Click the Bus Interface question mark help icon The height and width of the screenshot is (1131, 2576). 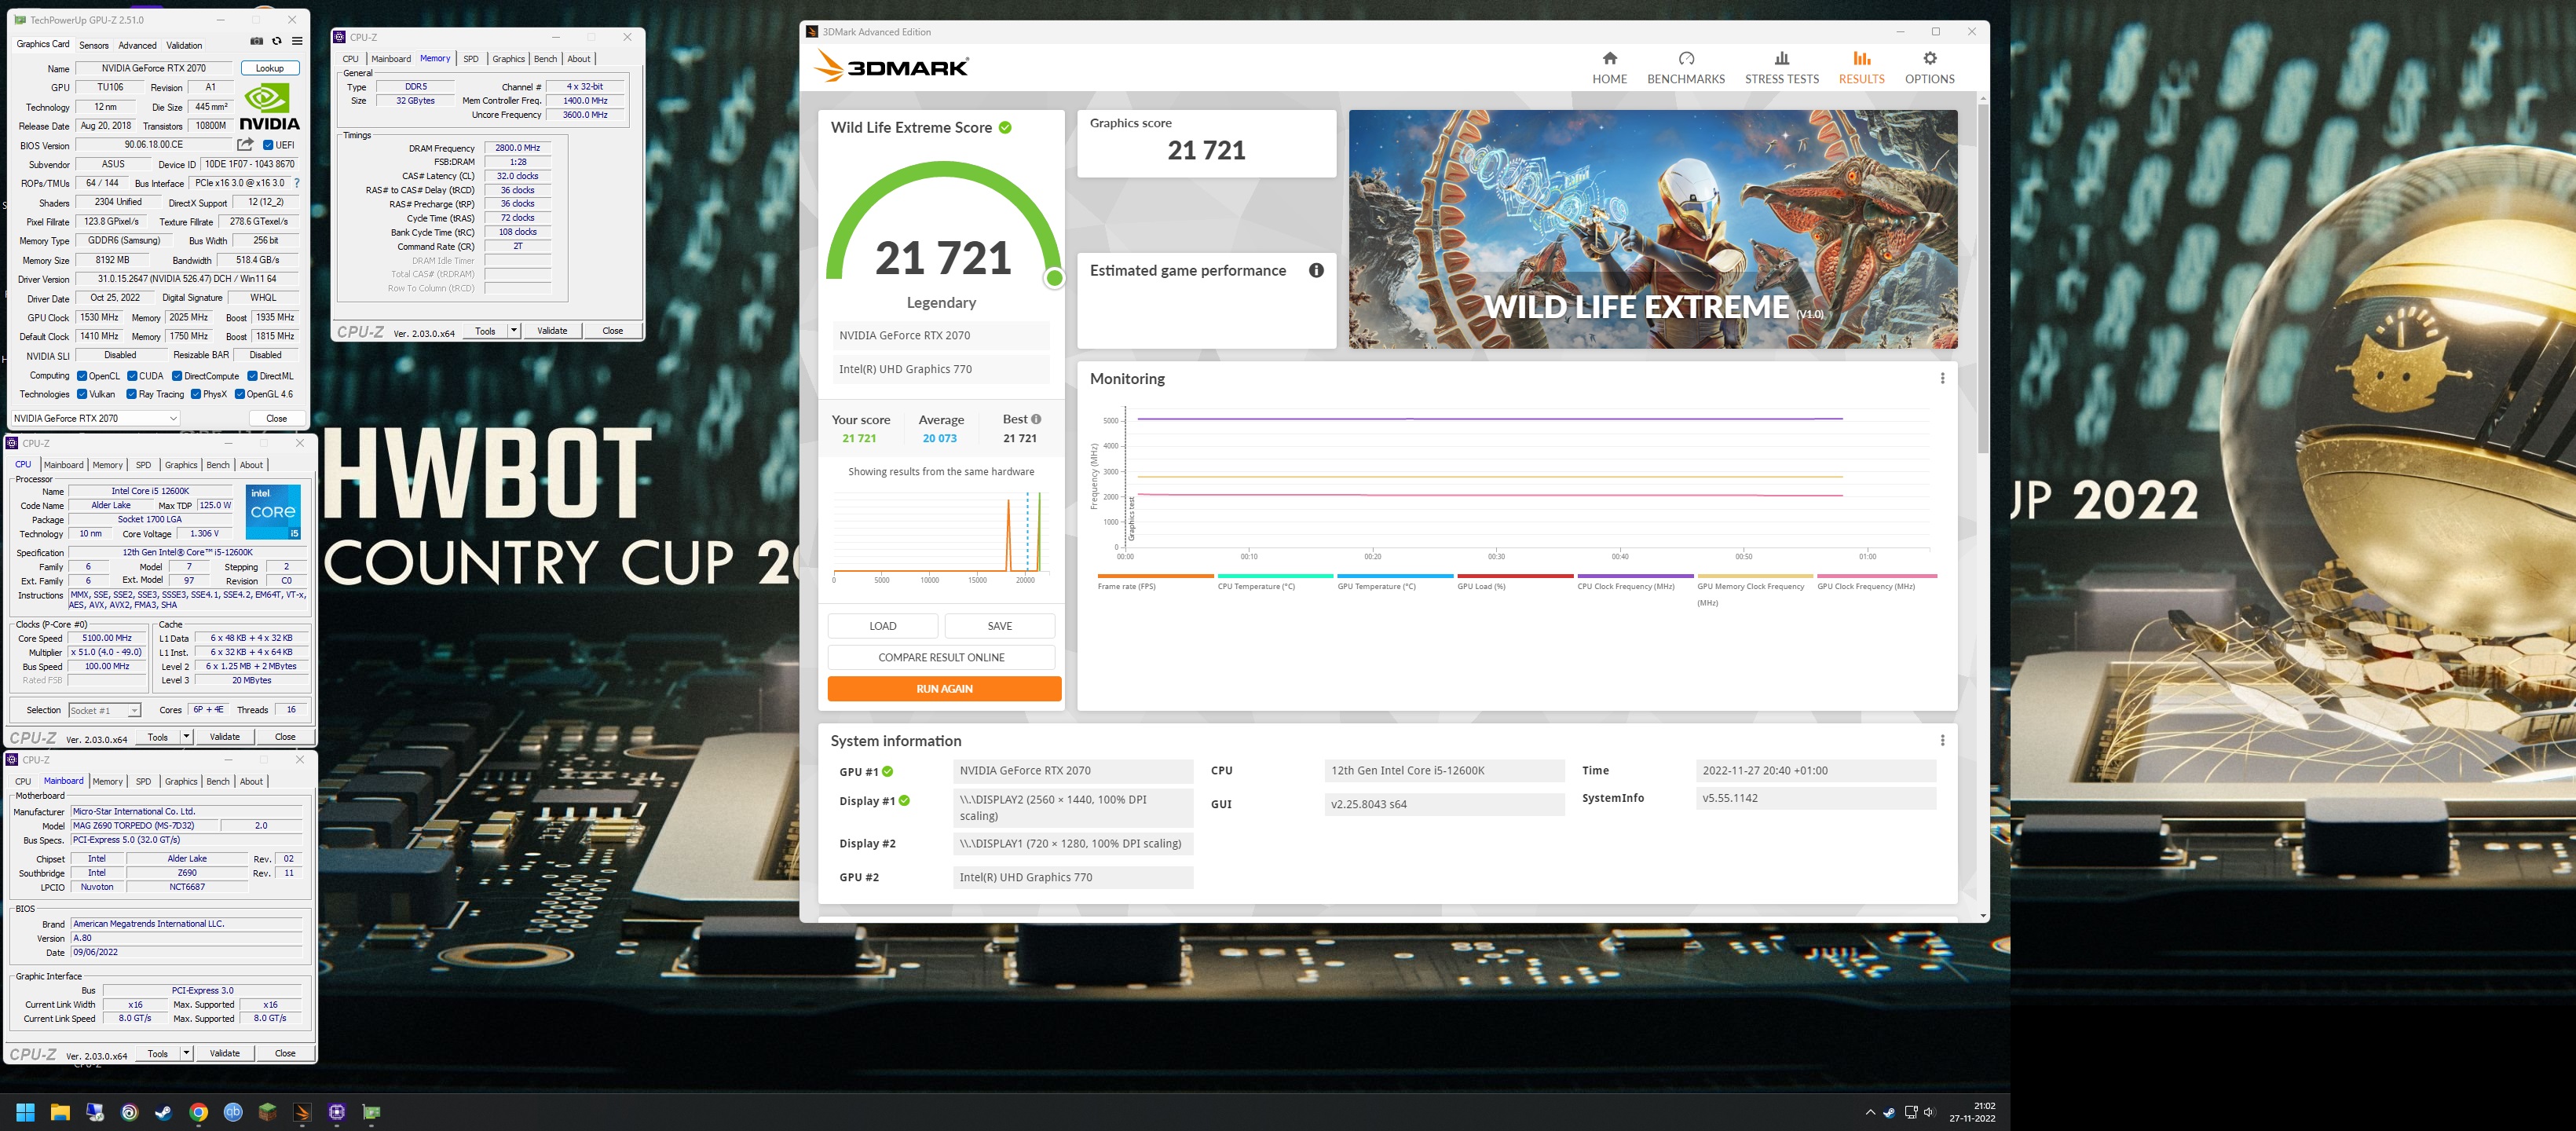(296, 183)
